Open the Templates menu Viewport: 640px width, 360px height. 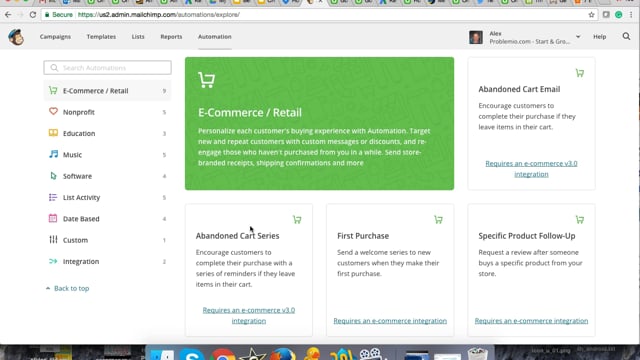101,37
